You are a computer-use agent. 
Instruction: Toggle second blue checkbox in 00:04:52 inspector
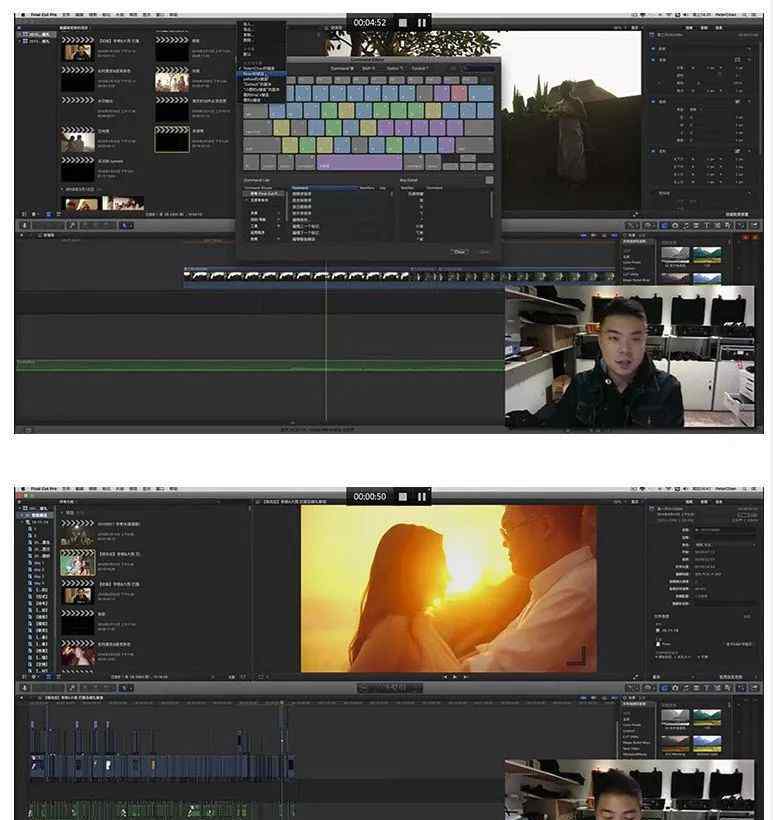653,60
